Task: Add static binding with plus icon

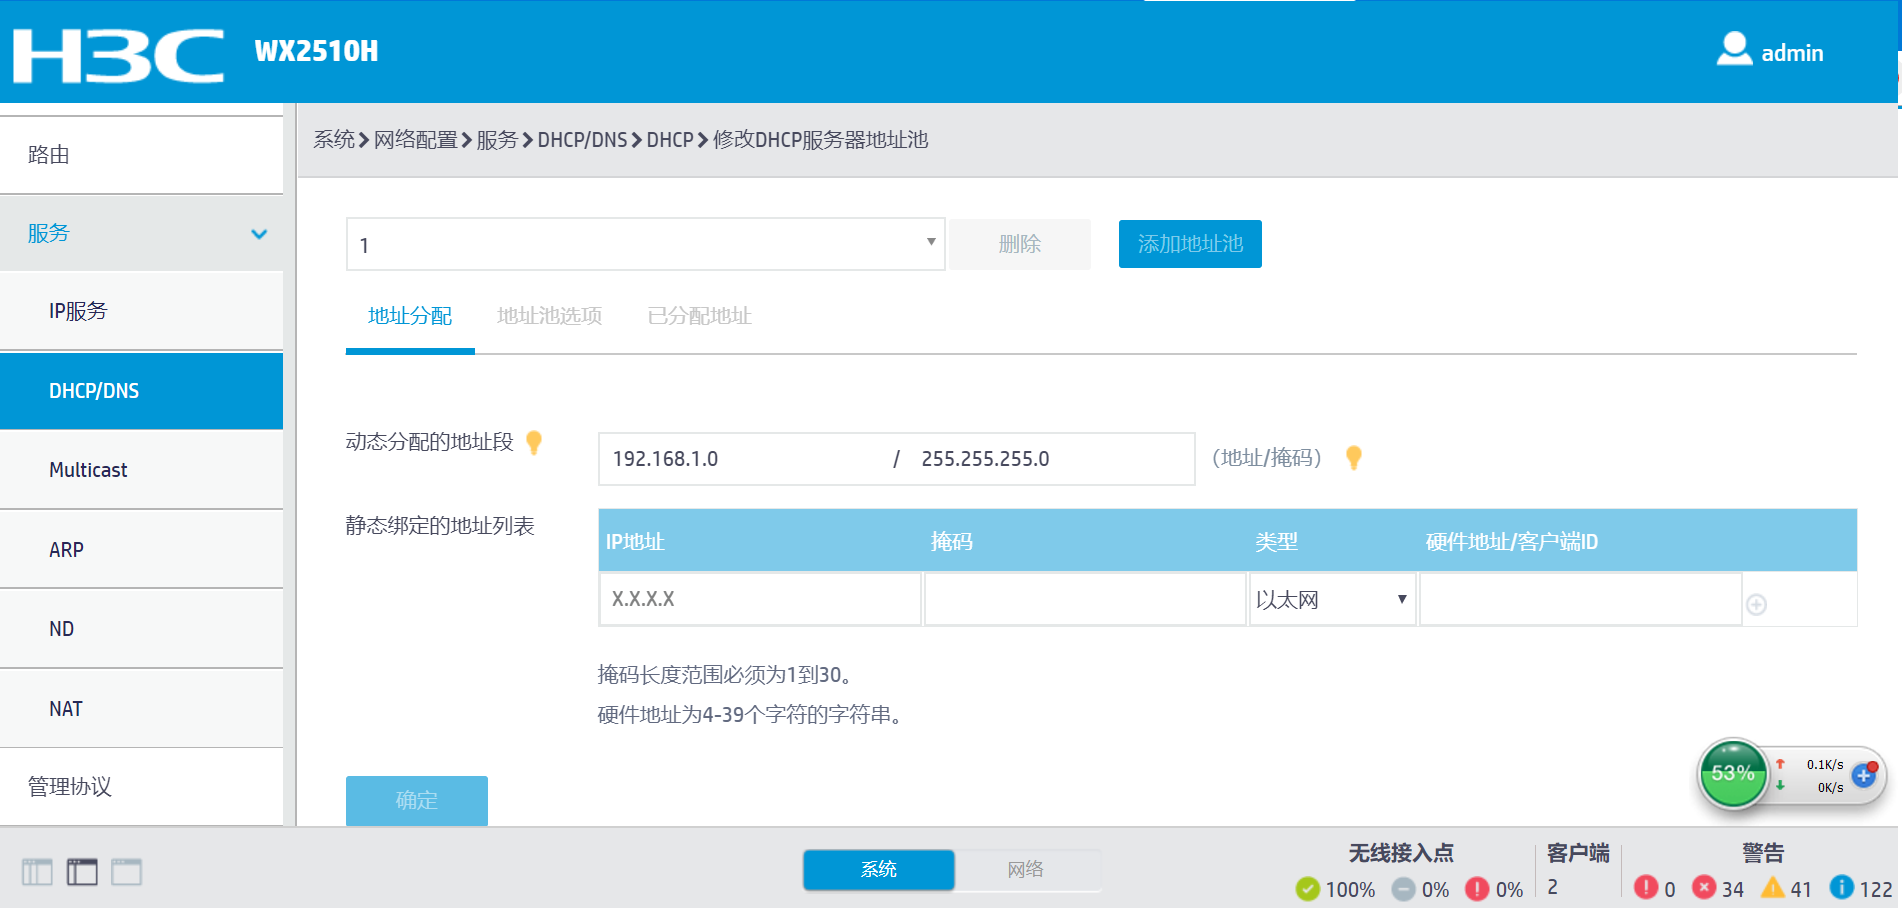Action: pos(1756,604)
